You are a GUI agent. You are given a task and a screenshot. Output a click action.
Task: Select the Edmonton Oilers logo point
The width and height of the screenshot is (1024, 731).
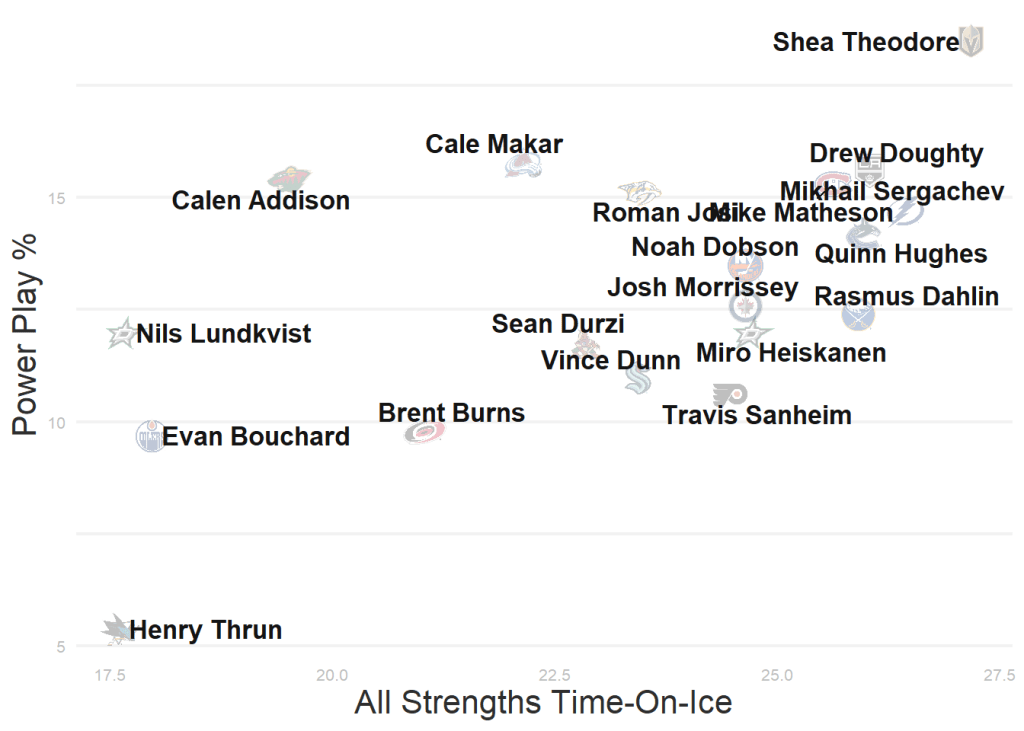tap(151, 436)
